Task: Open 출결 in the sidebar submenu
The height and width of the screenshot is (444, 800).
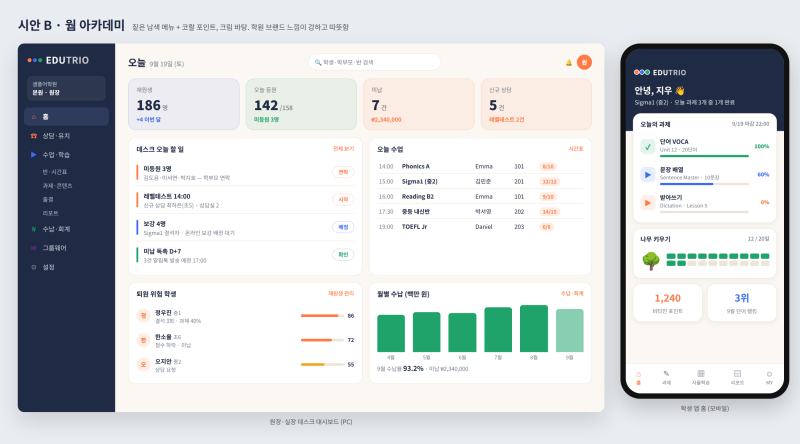Action: 48,200
